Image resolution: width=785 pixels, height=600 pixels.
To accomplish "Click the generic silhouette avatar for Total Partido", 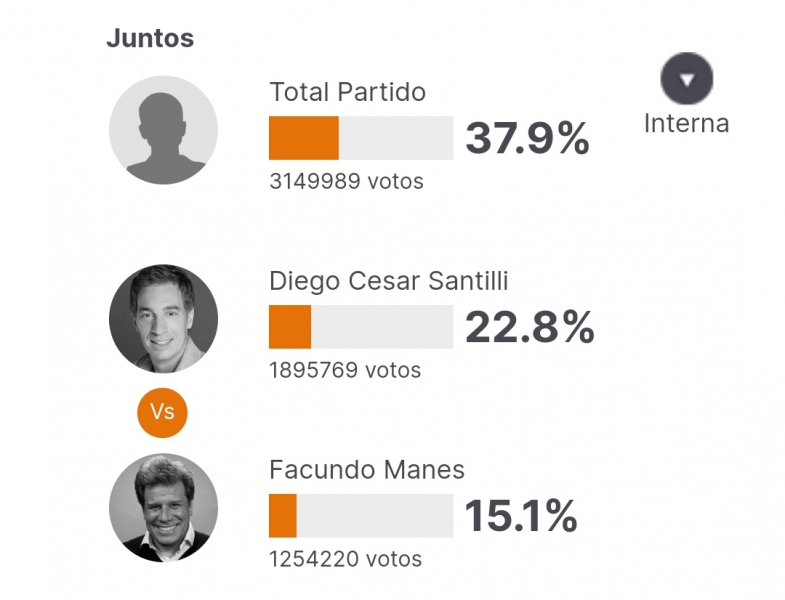I will click(164, 130).
